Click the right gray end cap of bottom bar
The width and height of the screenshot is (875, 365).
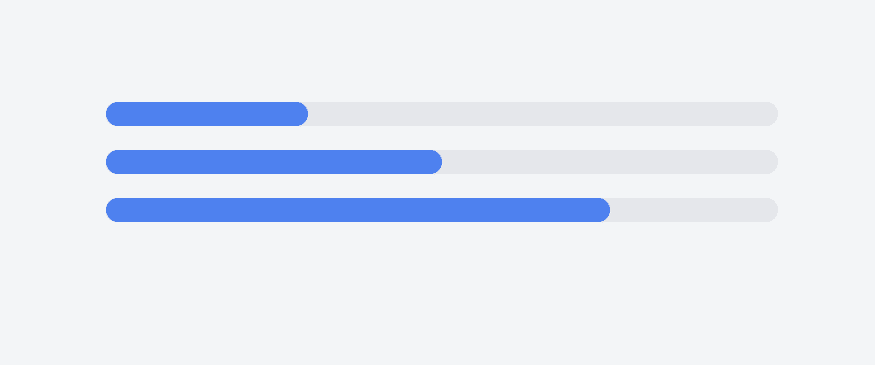(771, 210)
